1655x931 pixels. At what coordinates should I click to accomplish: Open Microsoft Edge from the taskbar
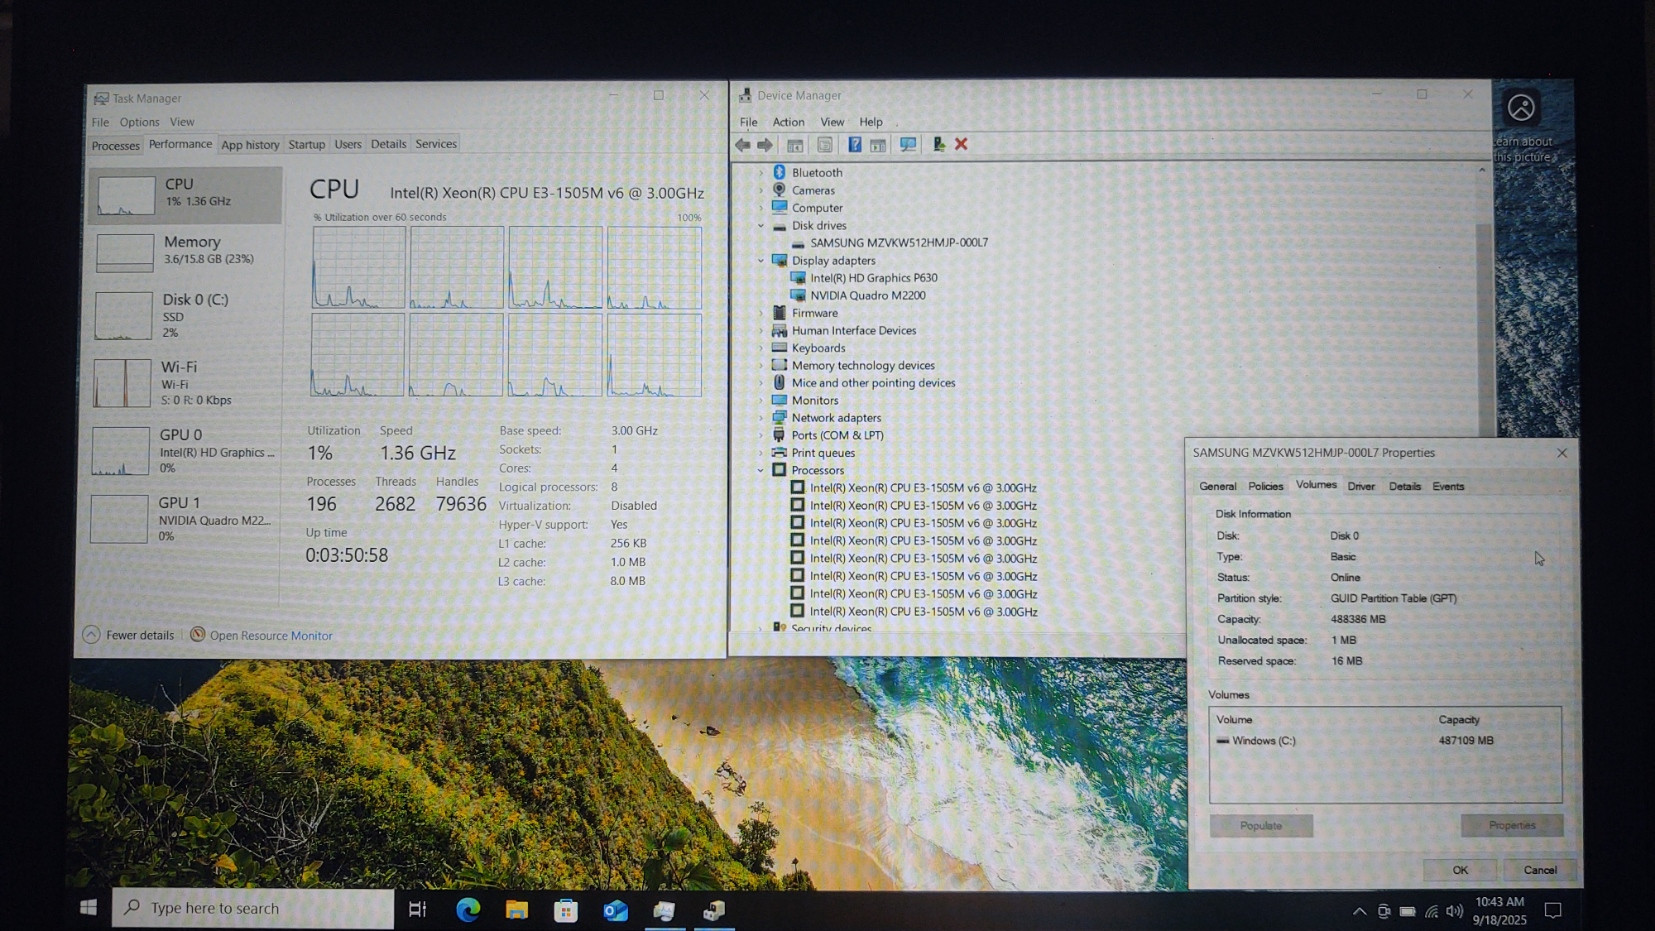(468, 909)
